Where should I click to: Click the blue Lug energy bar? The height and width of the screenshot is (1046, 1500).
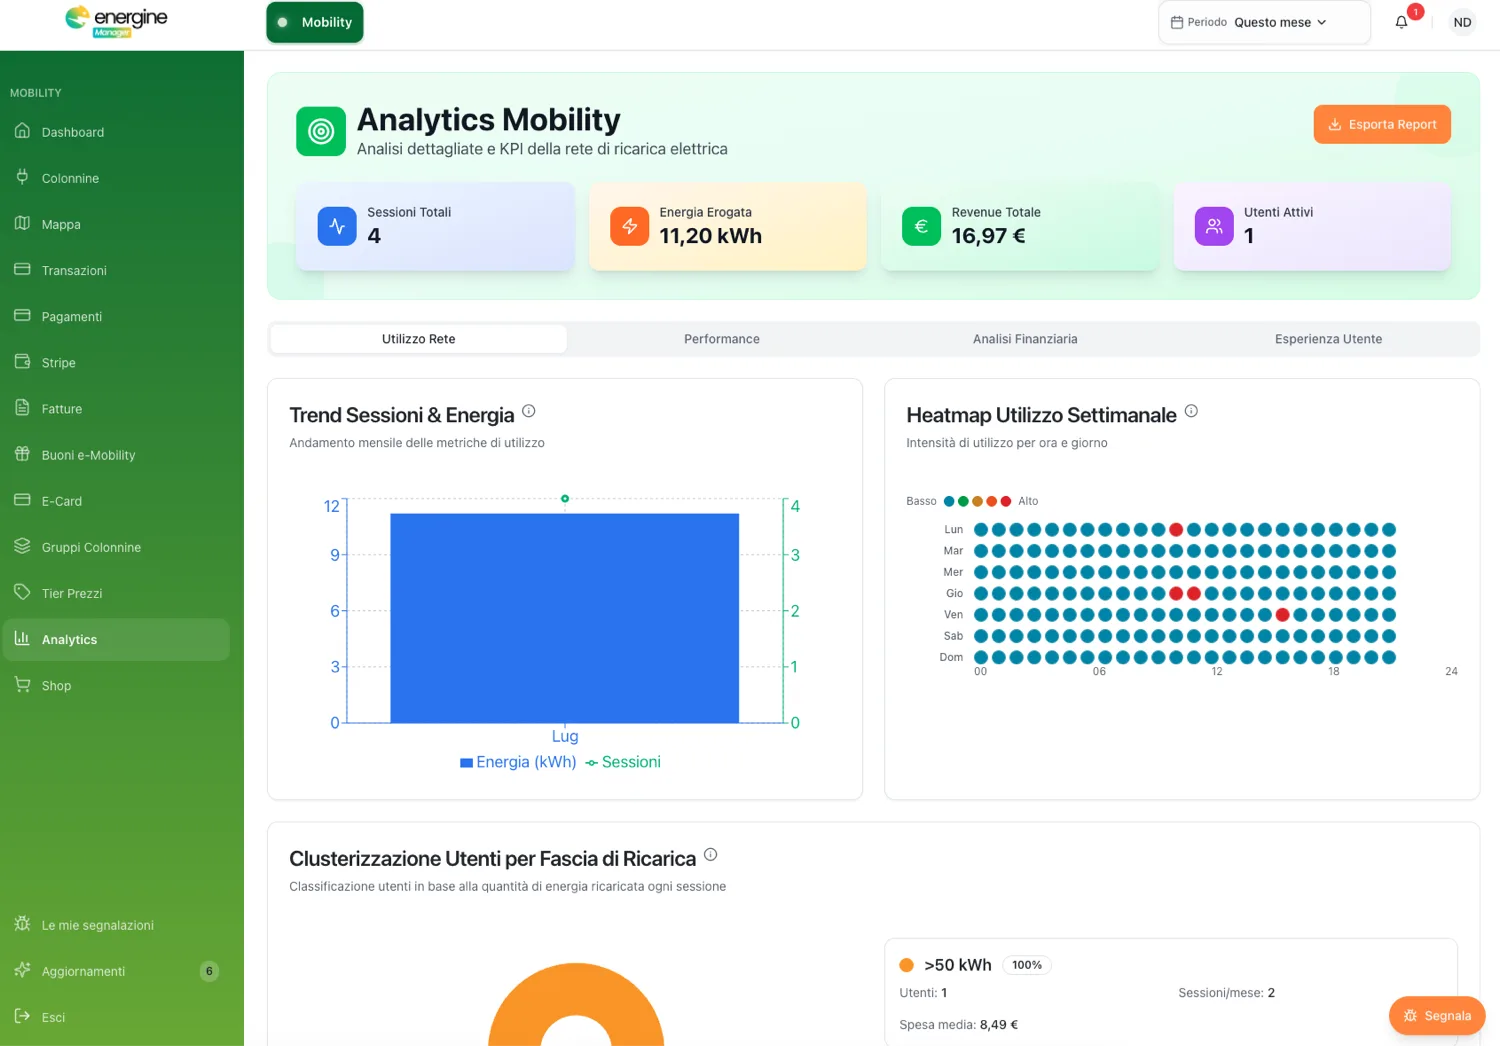[x=564, y=618]
